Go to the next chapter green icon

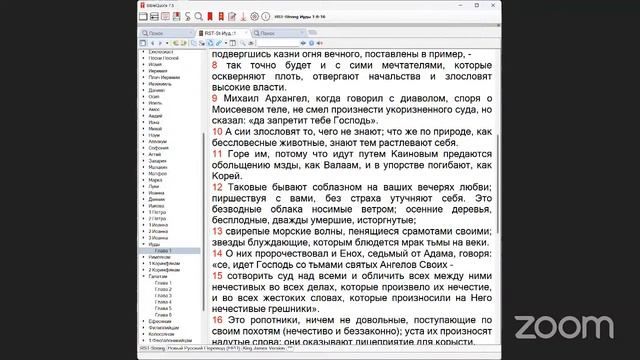183,43
